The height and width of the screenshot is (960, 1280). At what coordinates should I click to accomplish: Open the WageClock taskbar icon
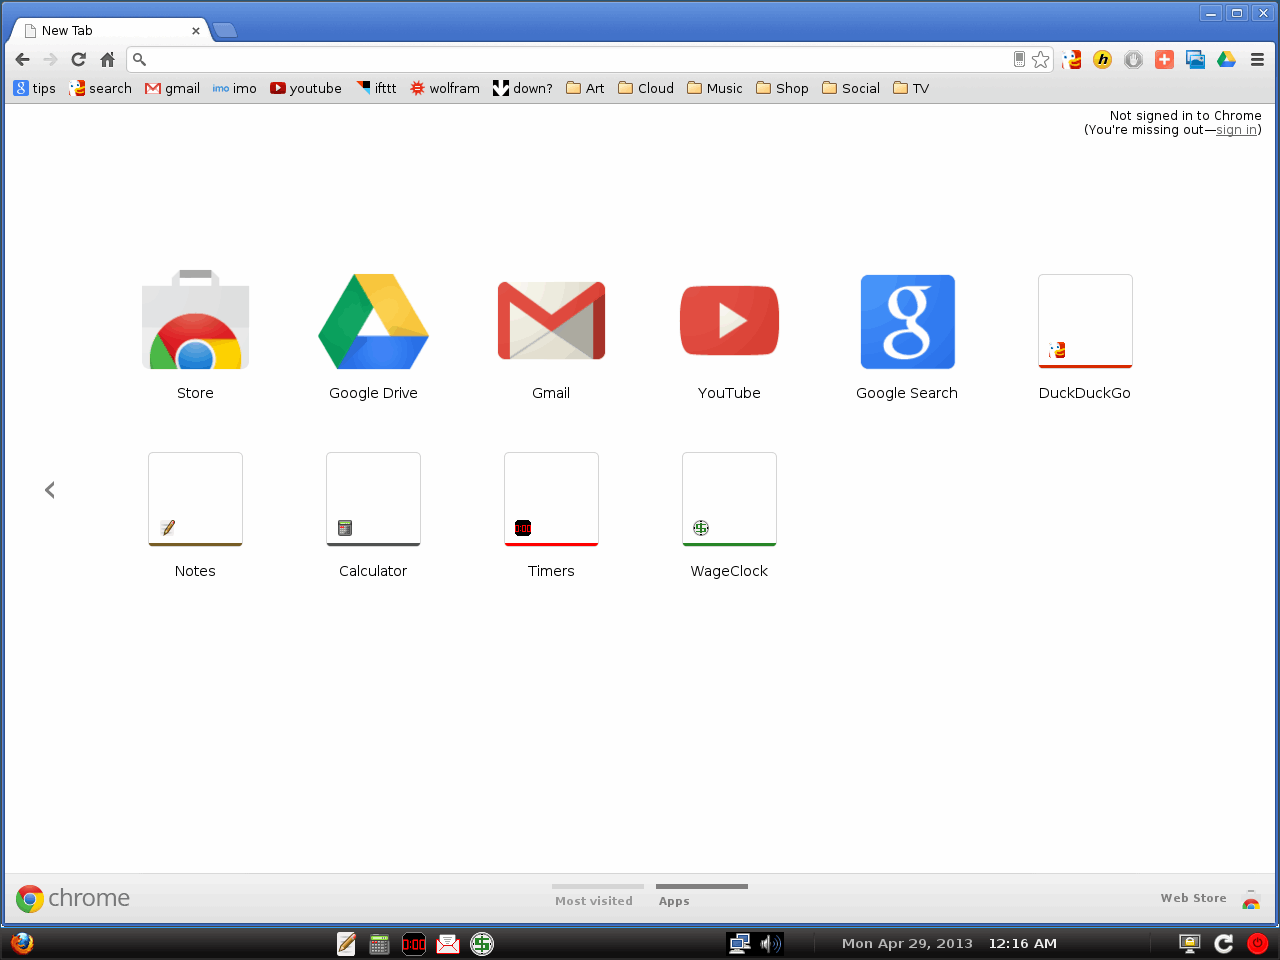click(482, 943)
